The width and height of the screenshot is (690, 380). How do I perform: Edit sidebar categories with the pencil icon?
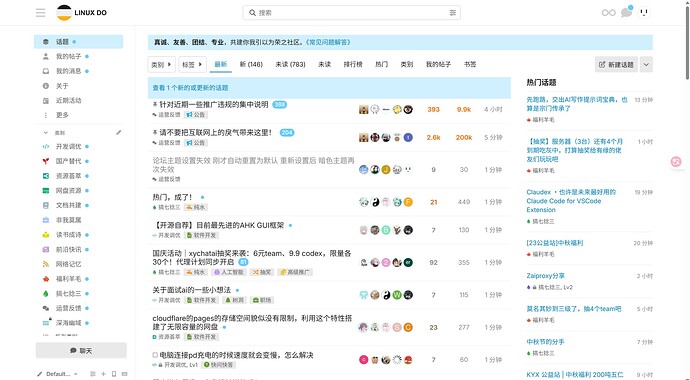click(118, 132)
